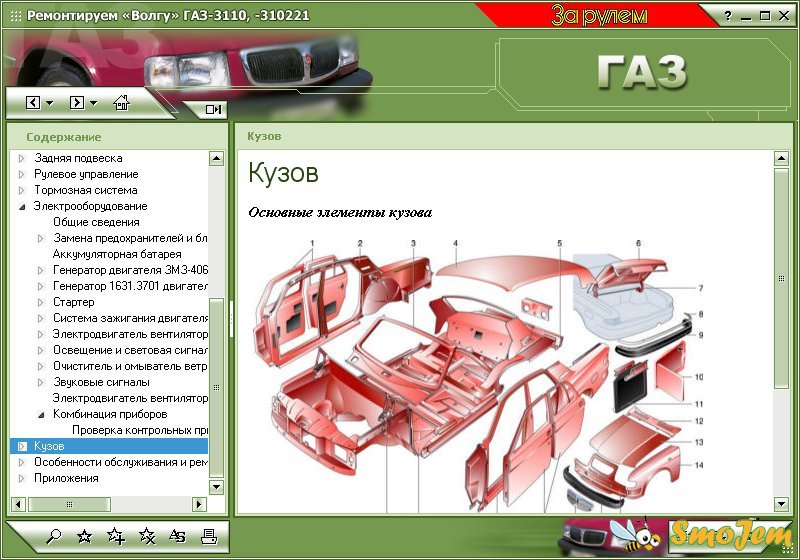Open the back history dropdown arrow
800x560 pixels.
click(x=49, y=103)
